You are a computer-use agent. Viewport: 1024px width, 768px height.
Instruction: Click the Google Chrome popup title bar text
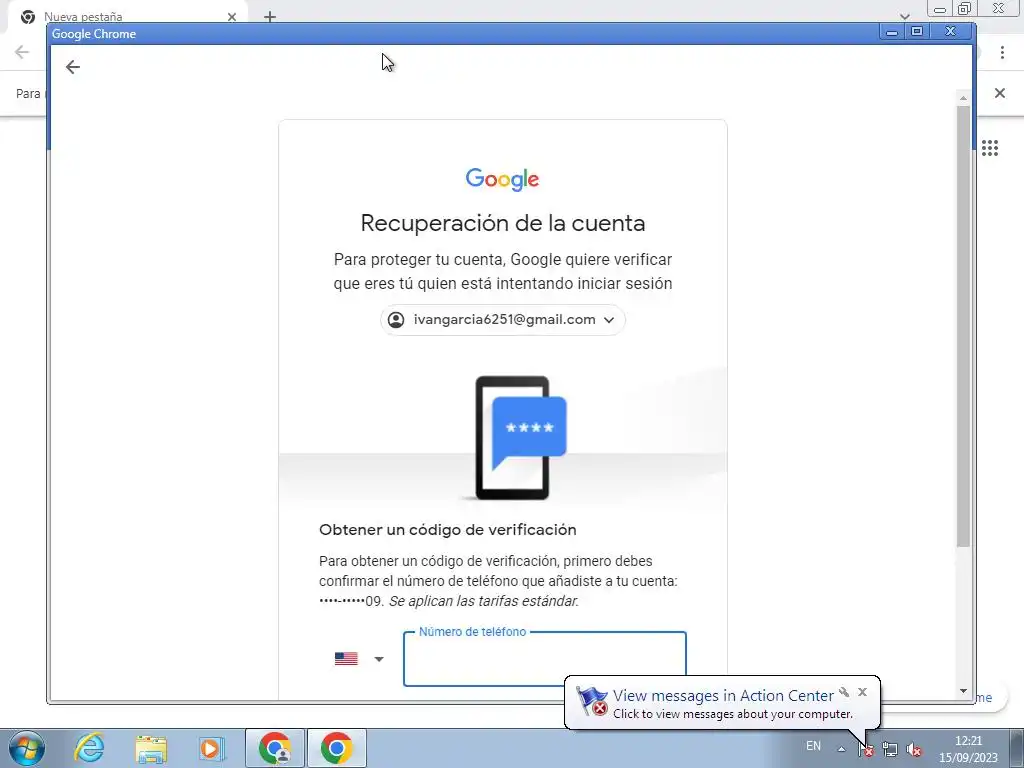point(94,34)
